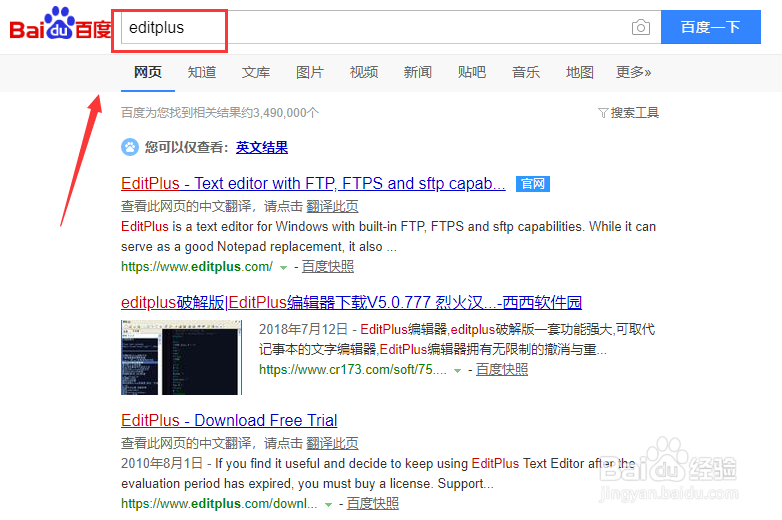Image resolution: width=782 pixels, height=520 pixels.
Task: Click the 2018年7月12日 result date text
Action: (x=303, y=330)
